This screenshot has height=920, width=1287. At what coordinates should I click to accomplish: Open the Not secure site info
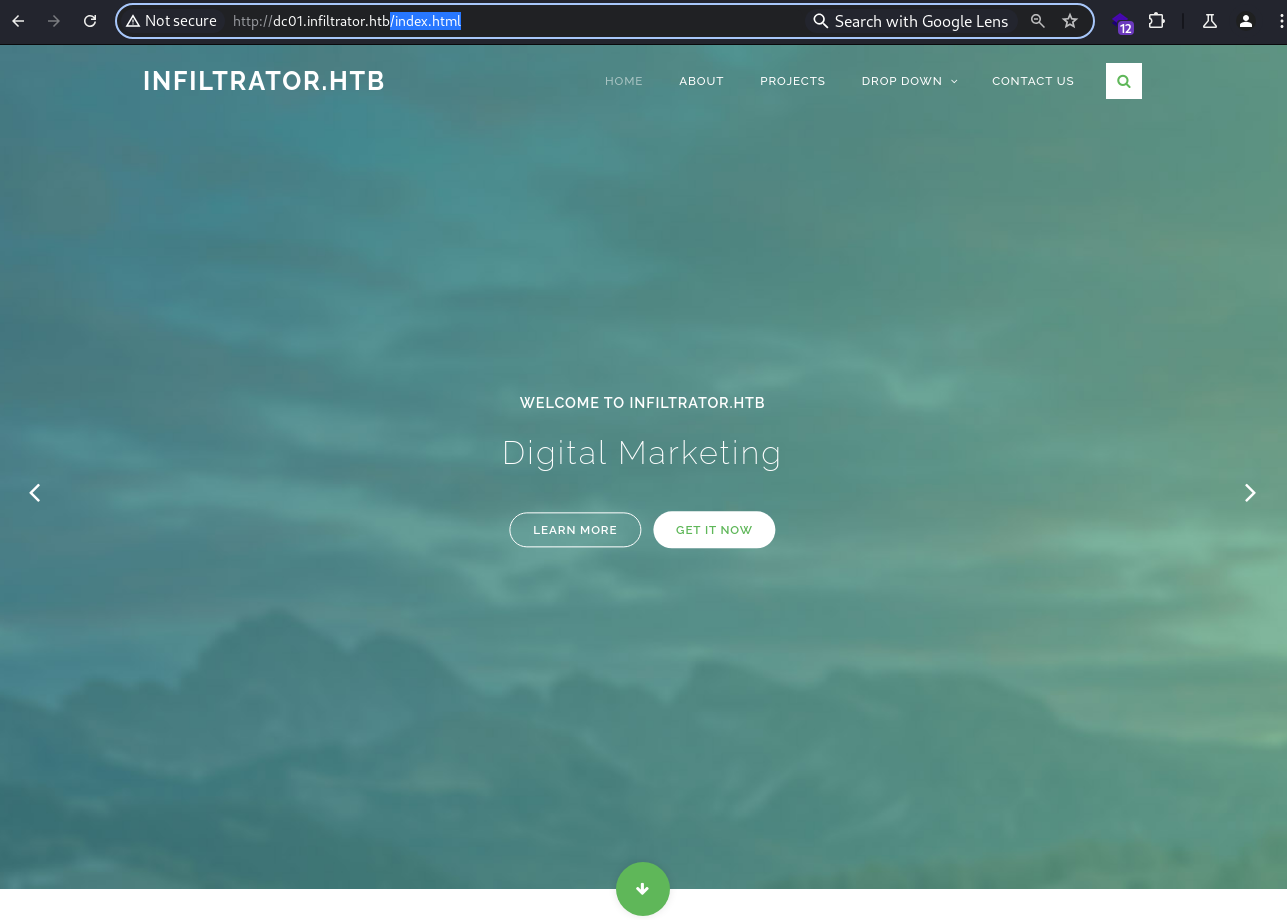pos(171,21)
